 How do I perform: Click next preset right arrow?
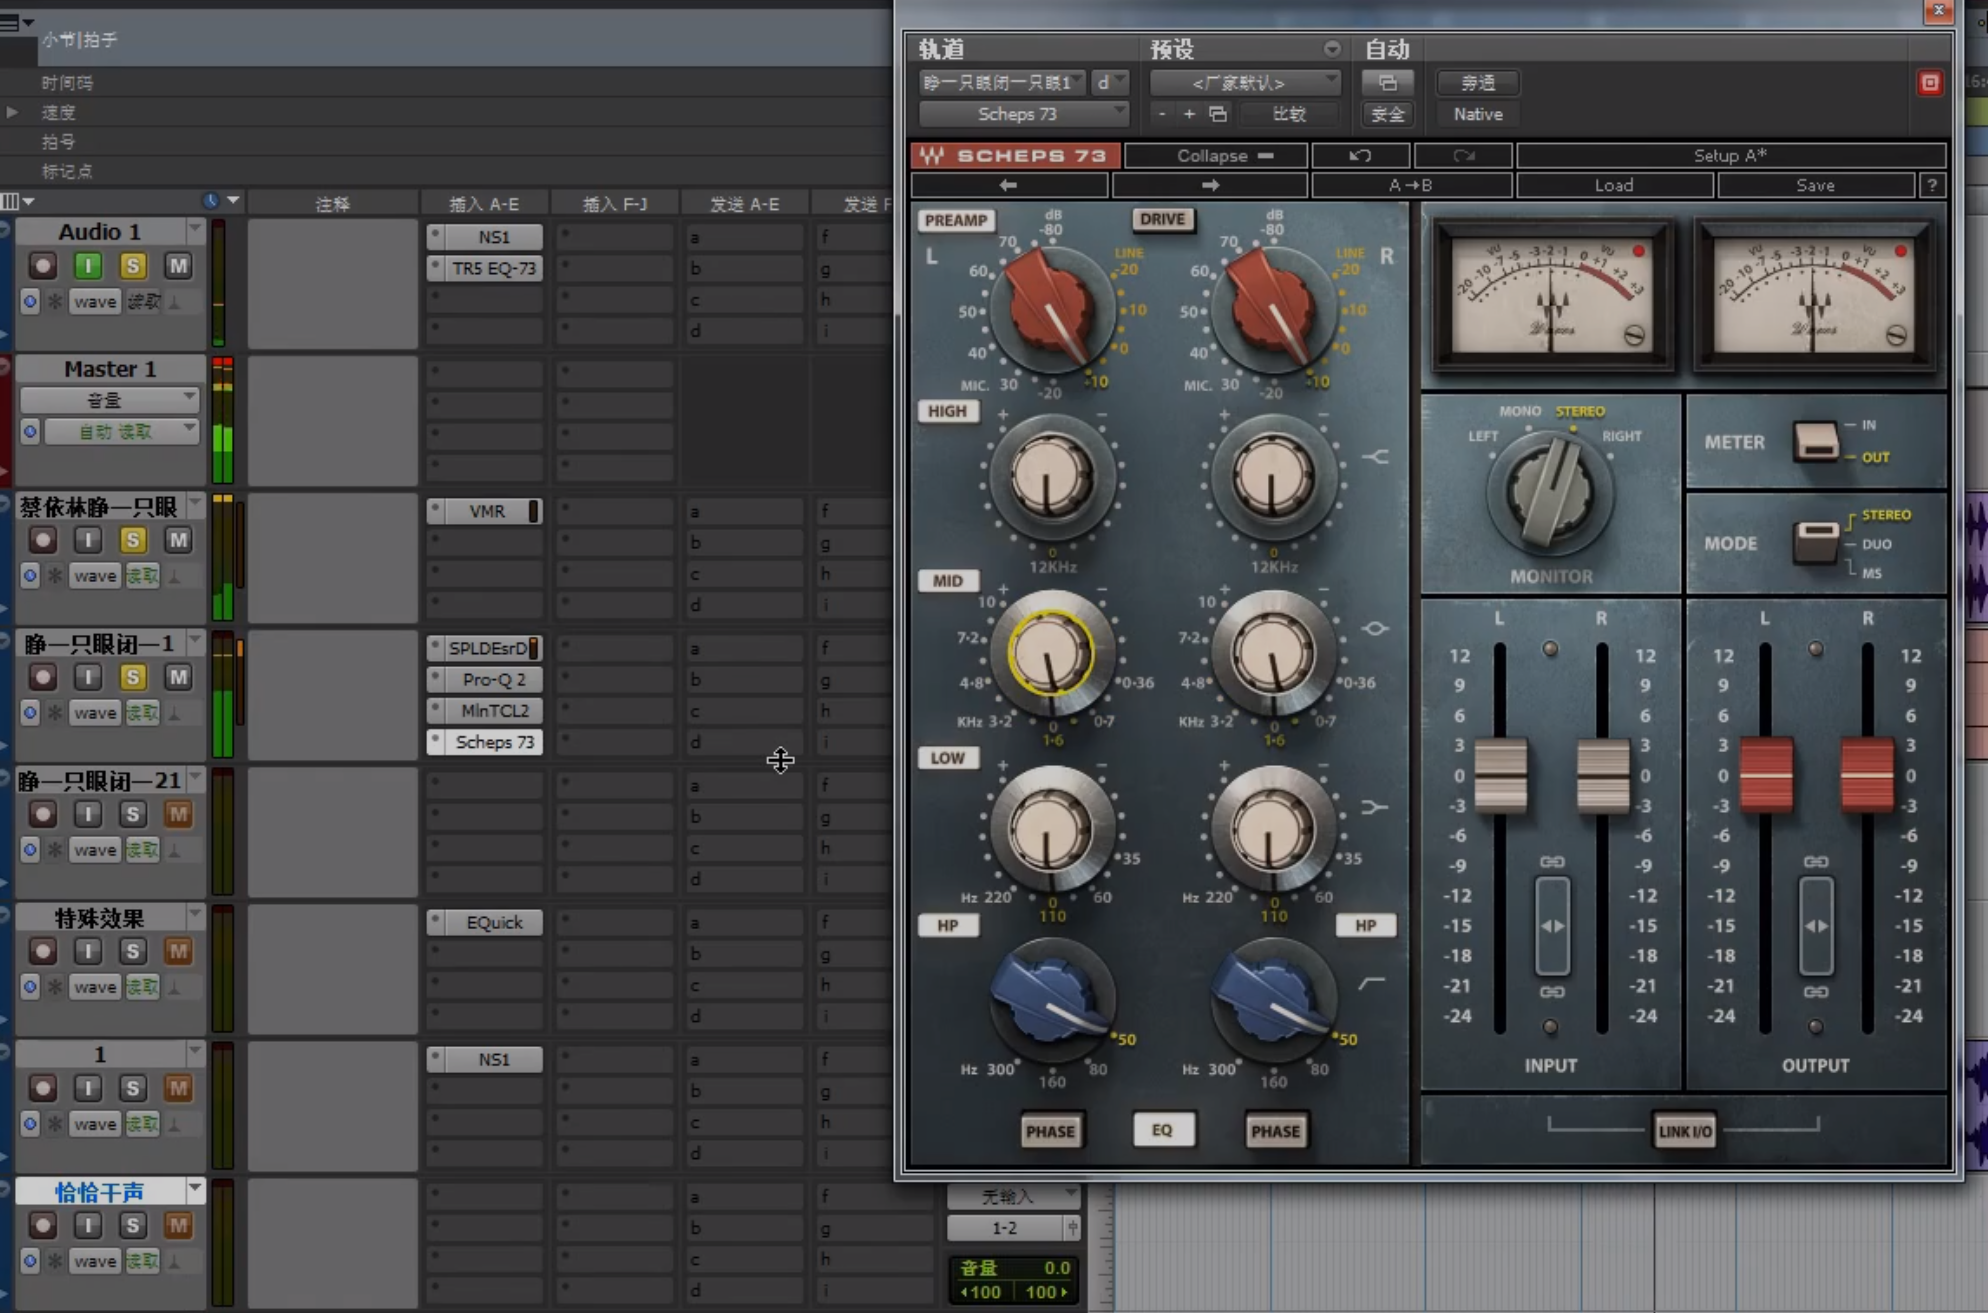pos(1210,185)
